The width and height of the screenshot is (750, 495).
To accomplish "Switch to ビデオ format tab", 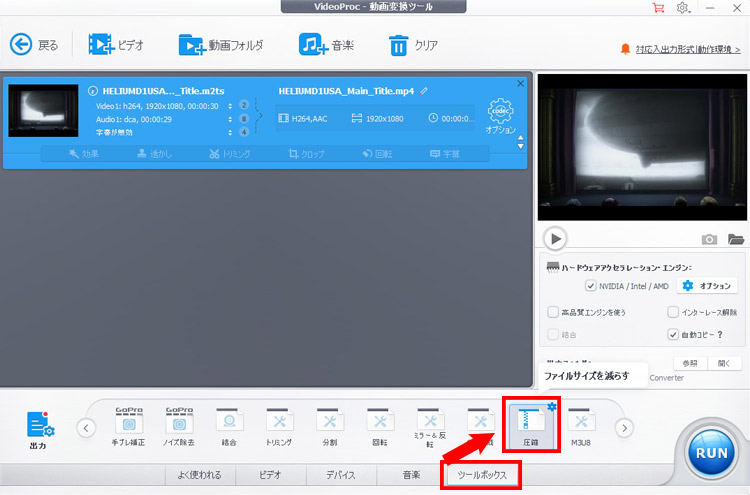I will coord(270,475).
